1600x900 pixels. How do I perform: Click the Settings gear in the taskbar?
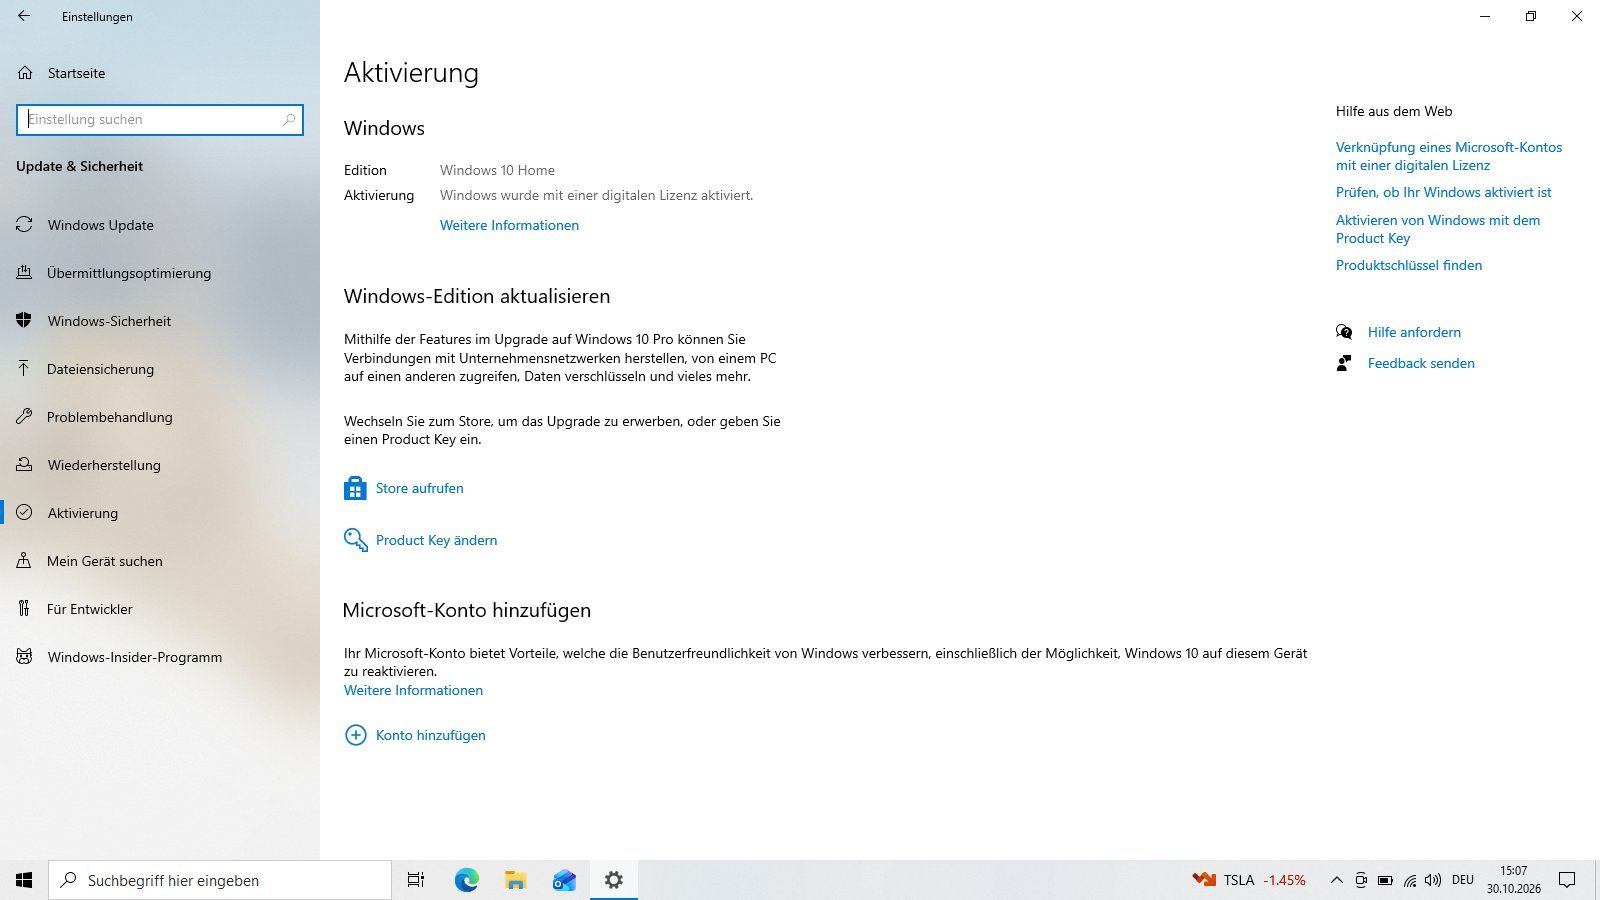coord(614,880)
